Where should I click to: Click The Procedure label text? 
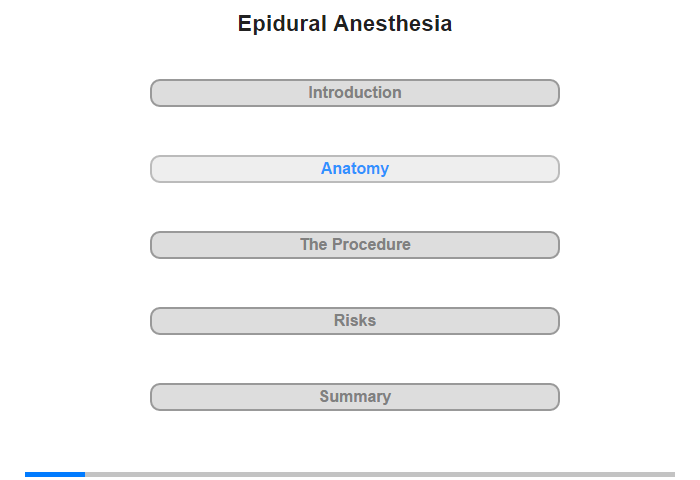tap(355, 244)
